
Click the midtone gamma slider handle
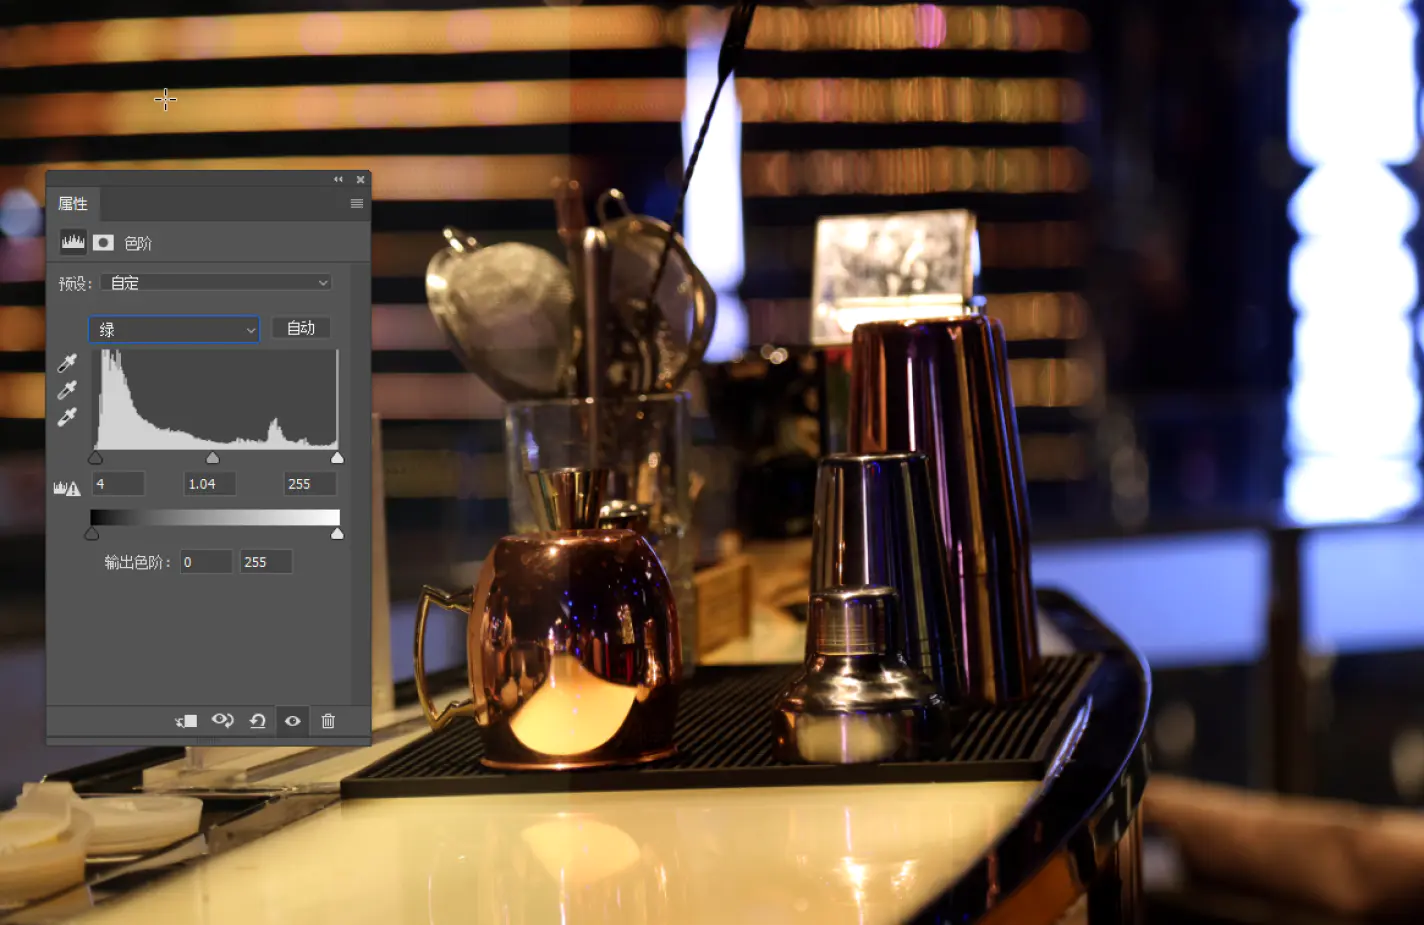(x=212, y=458)
